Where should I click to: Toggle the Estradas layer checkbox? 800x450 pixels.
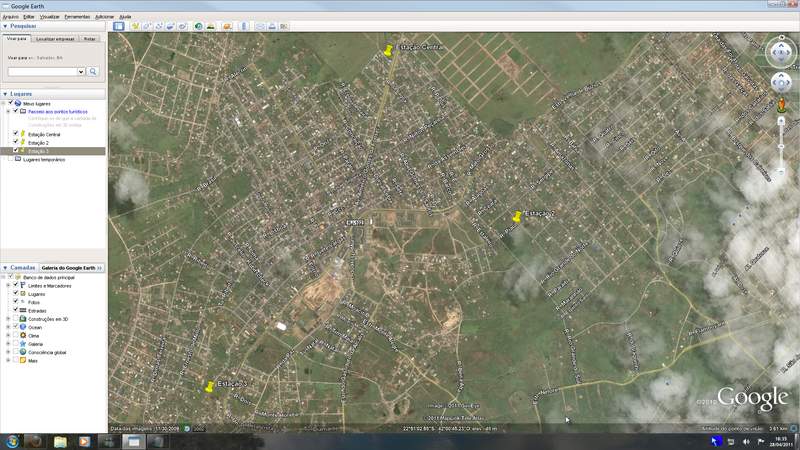tap(16, 310)
